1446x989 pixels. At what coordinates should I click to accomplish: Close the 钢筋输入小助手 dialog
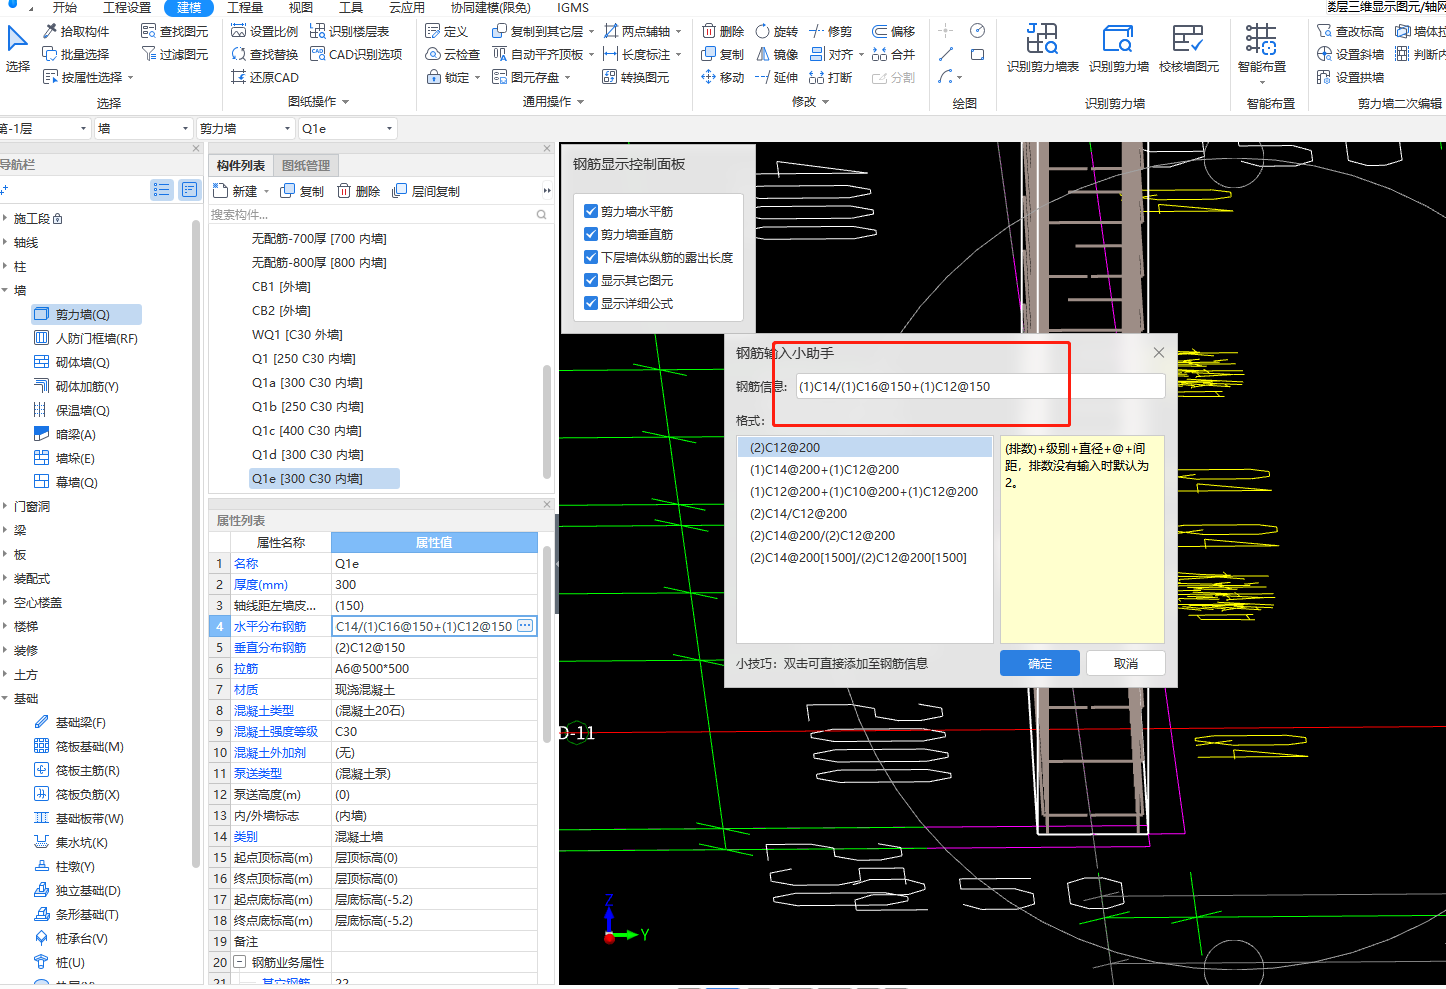click(x=1158, y=352)
